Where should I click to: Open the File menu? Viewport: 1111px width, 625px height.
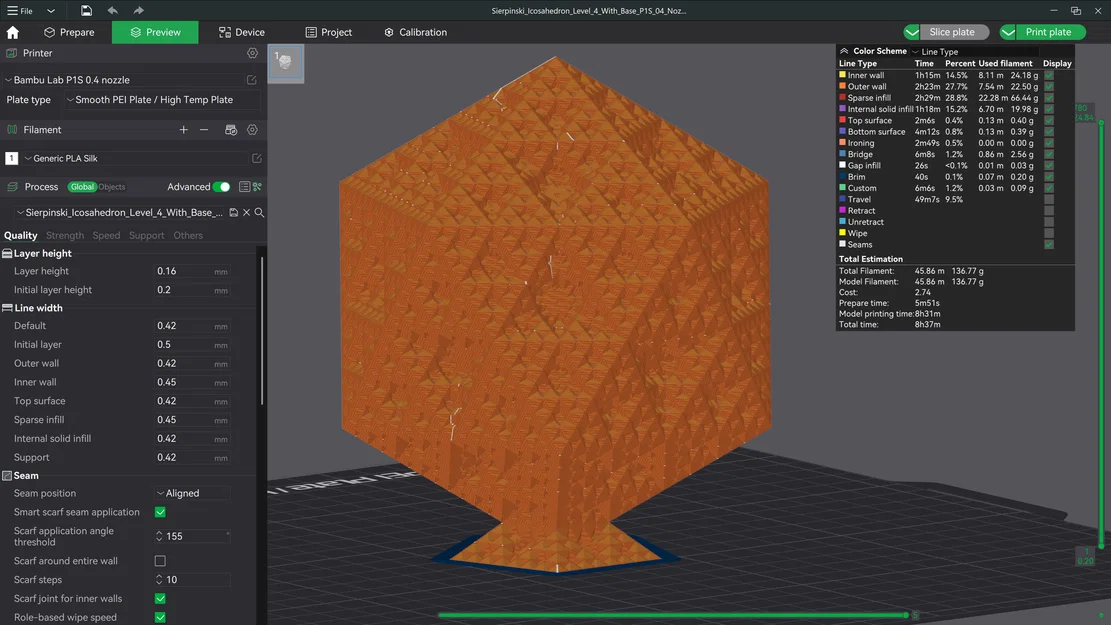pyautogui.click(x=17, y=10)
